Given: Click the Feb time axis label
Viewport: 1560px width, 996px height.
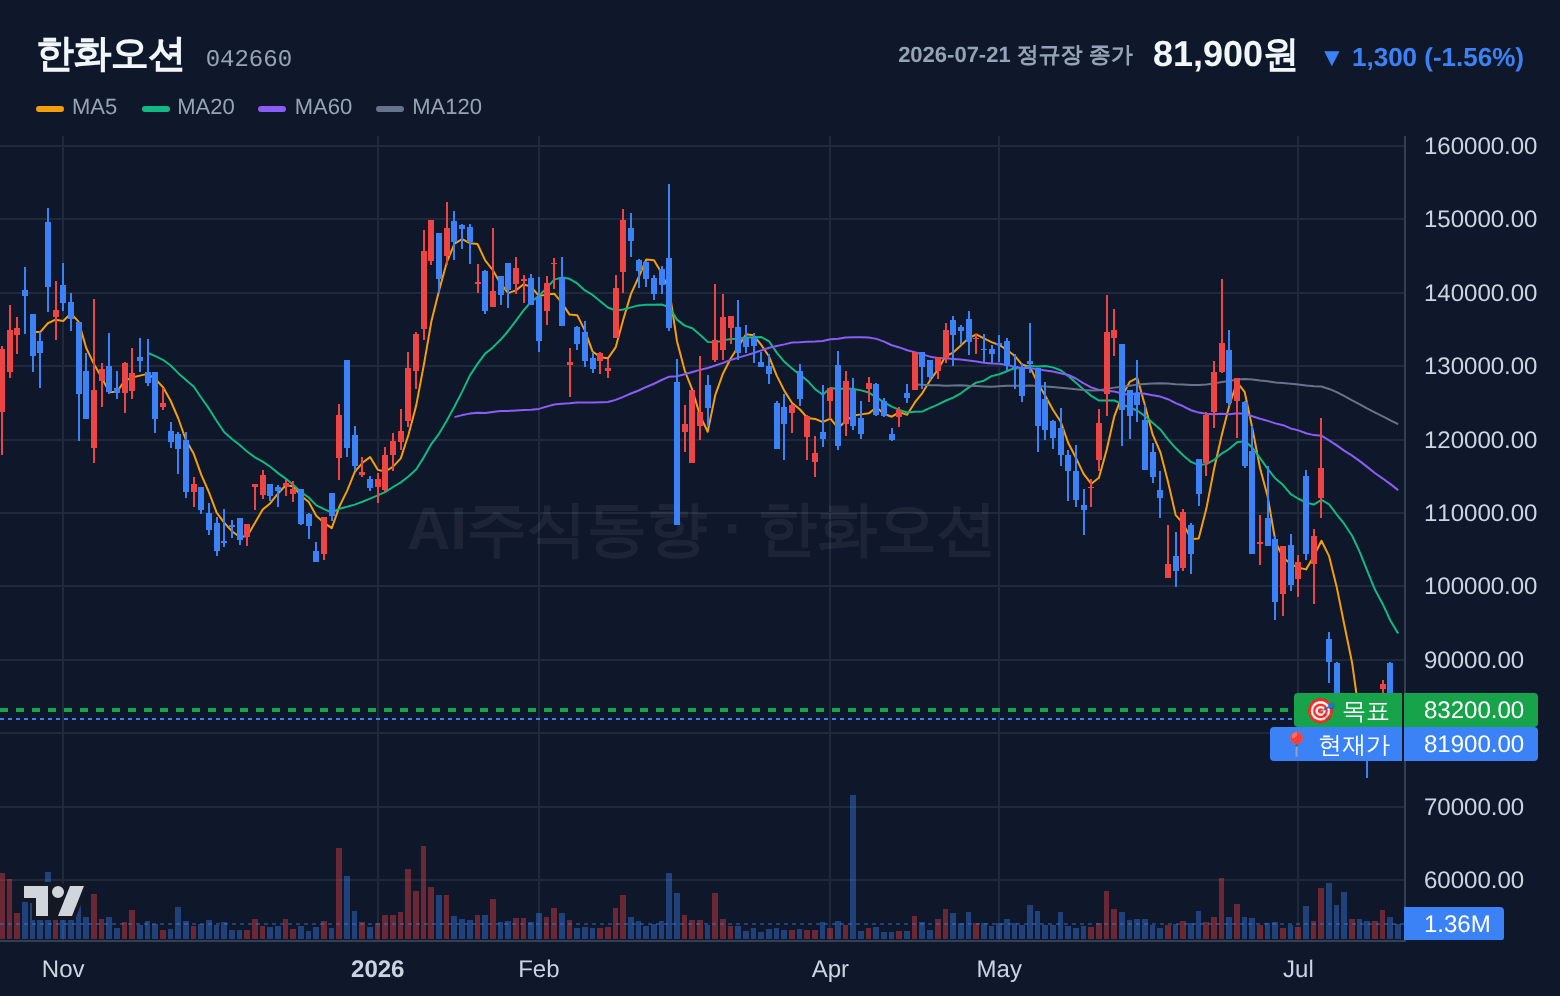Looking at the screenshot, I should (x=539, y=969).
